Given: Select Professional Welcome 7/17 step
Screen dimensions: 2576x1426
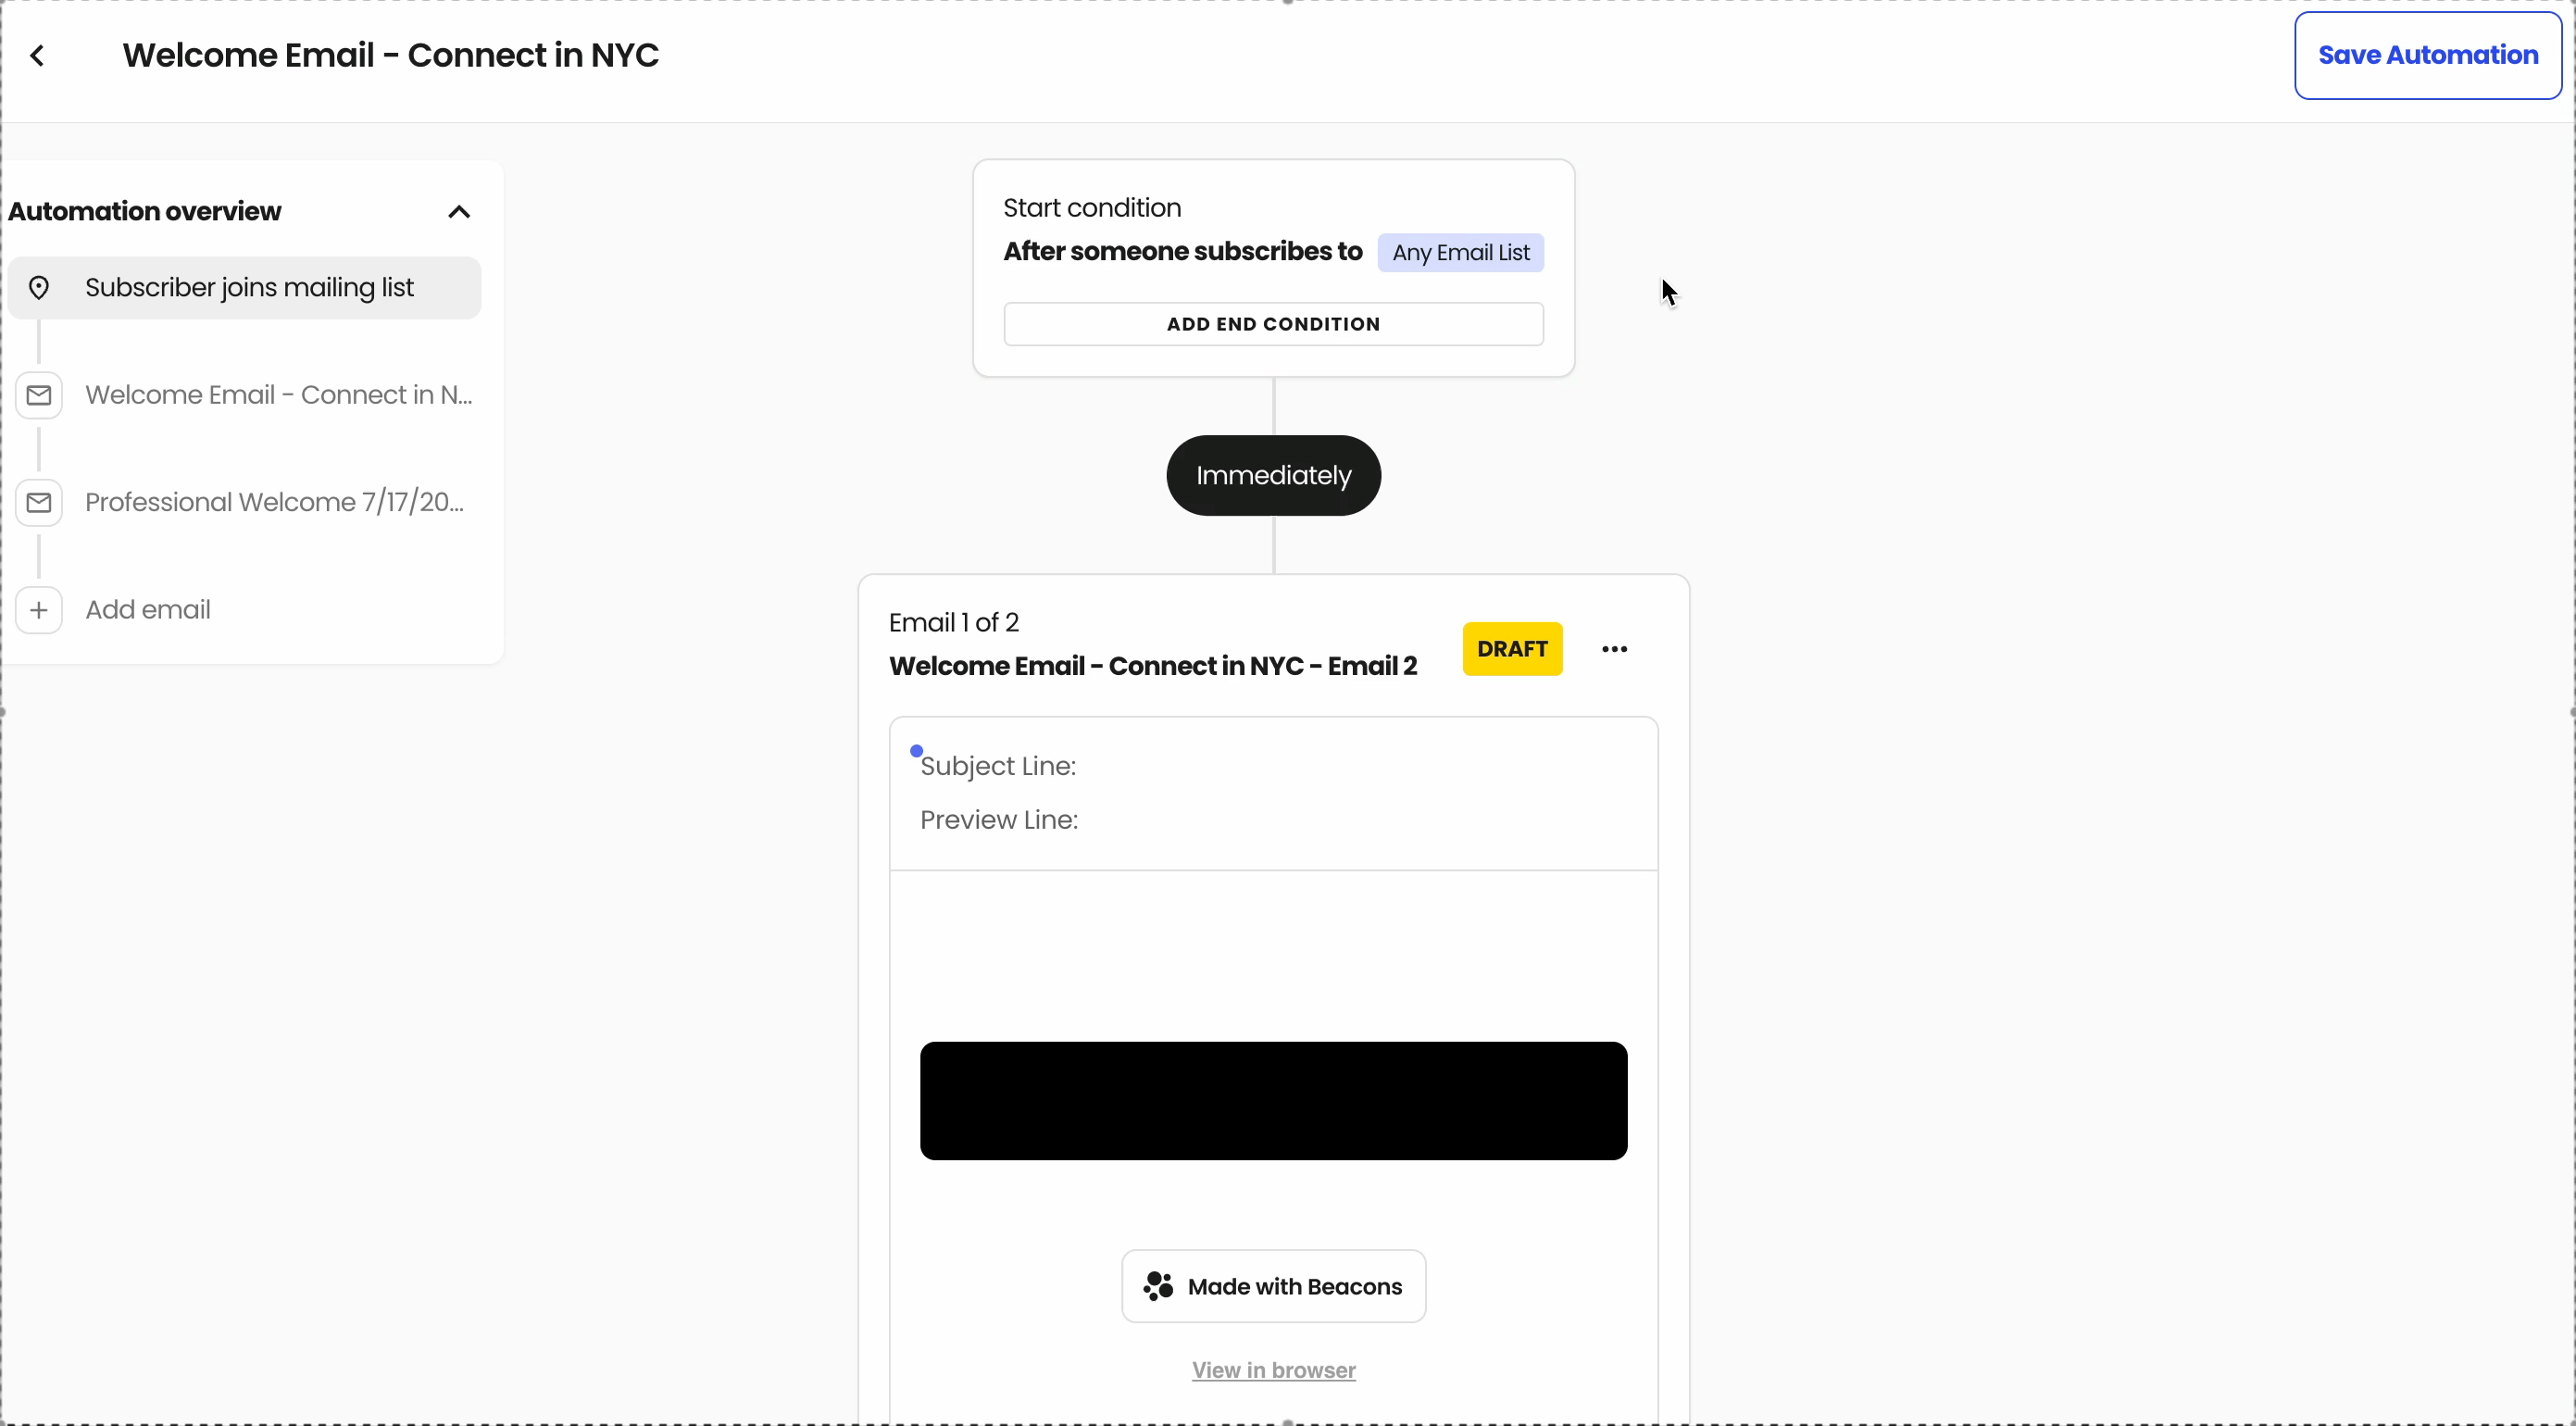Looking at the screenshot, I should pos(274,503).
